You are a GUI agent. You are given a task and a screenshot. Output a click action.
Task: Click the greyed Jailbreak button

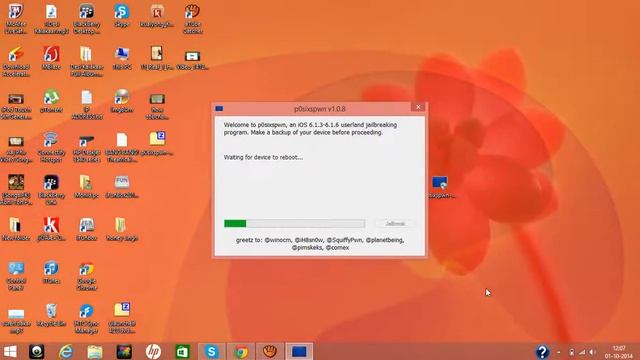(395, 224)
